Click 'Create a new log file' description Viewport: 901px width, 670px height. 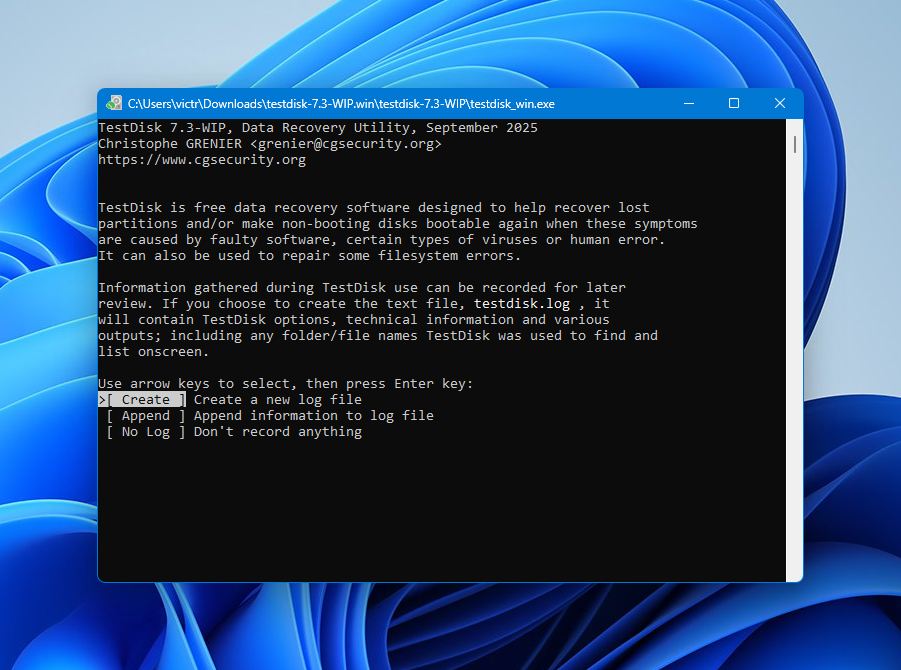278,399
